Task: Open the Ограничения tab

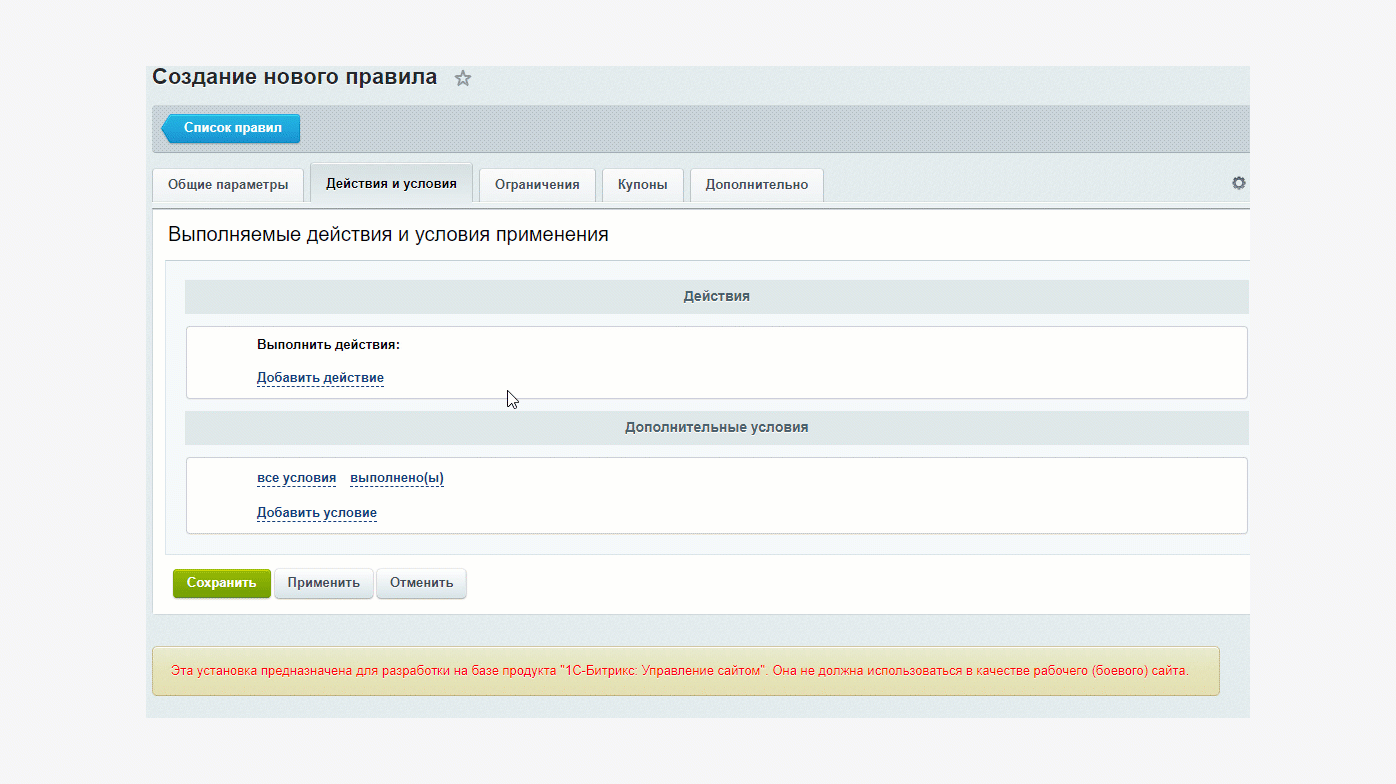Action: point(537,185)
